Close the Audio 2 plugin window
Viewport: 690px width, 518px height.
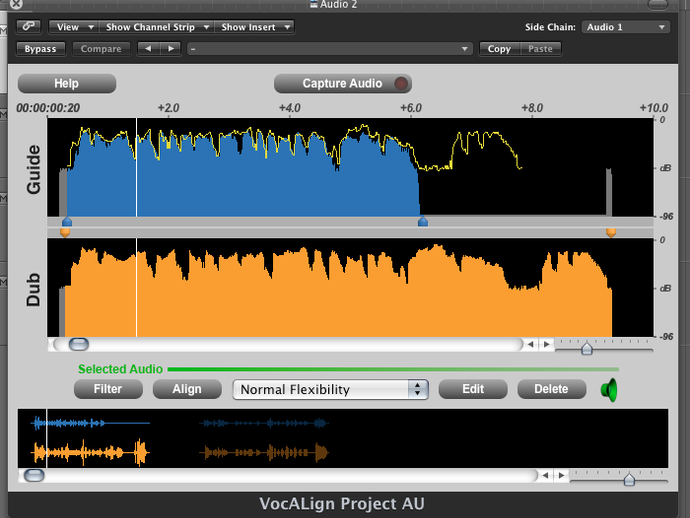point(16,4)
